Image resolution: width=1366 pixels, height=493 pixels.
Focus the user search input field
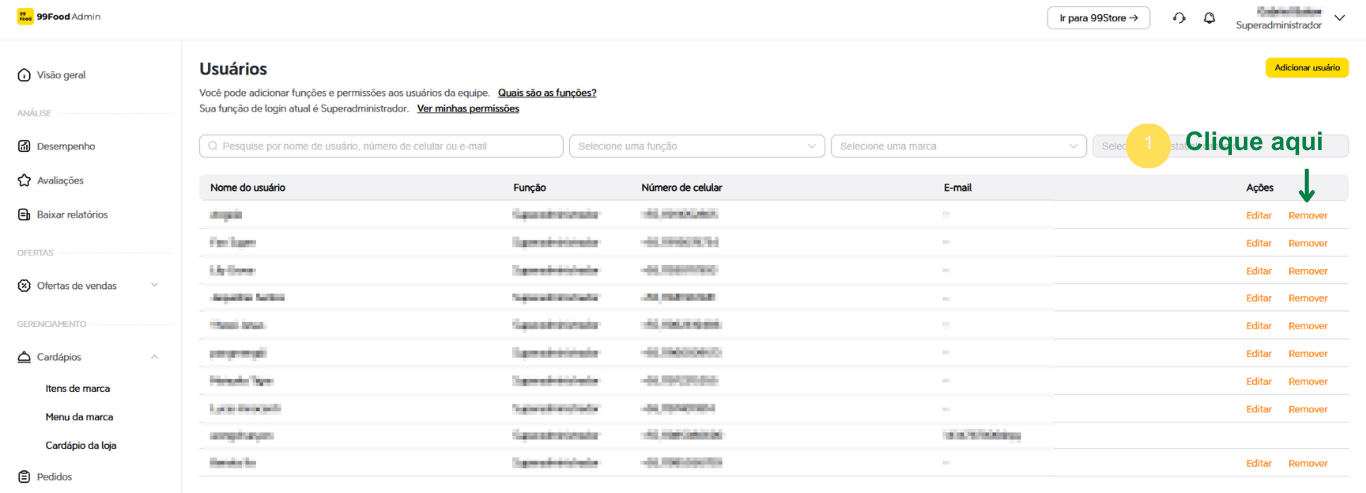click(381, 146)
